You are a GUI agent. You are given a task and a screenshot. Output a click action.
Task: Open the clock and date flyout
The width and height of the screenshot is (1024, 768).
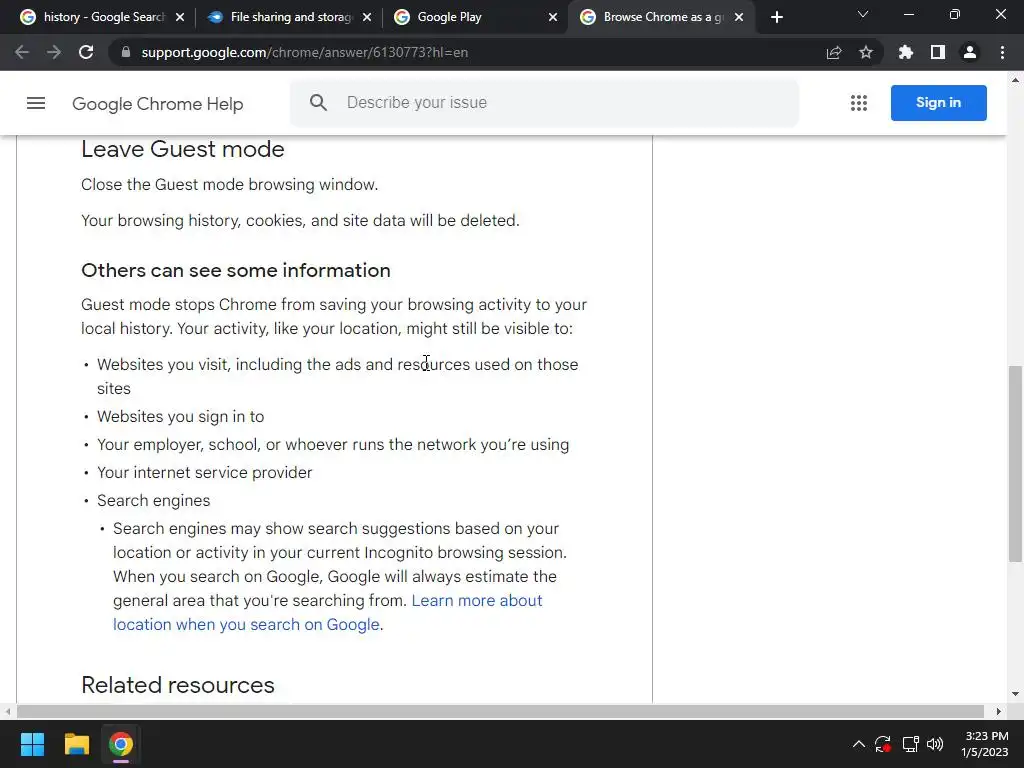click(x=985, y=744)
